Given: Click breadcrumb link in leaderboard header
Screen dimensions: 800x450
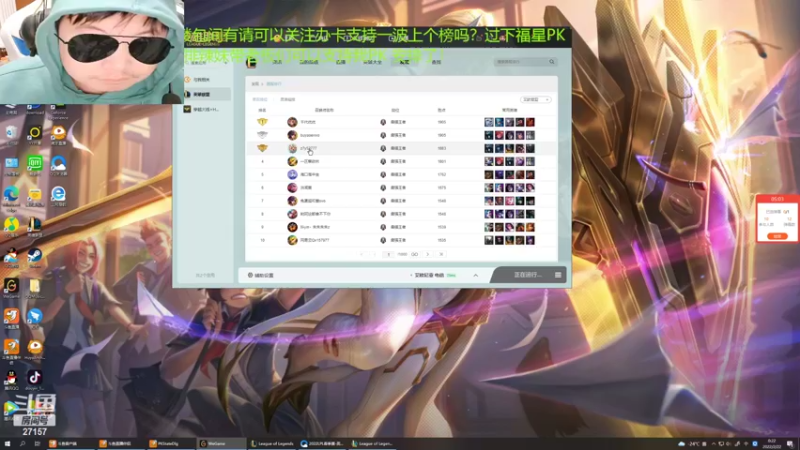Looking at the screenshot, I should (274, 84).
